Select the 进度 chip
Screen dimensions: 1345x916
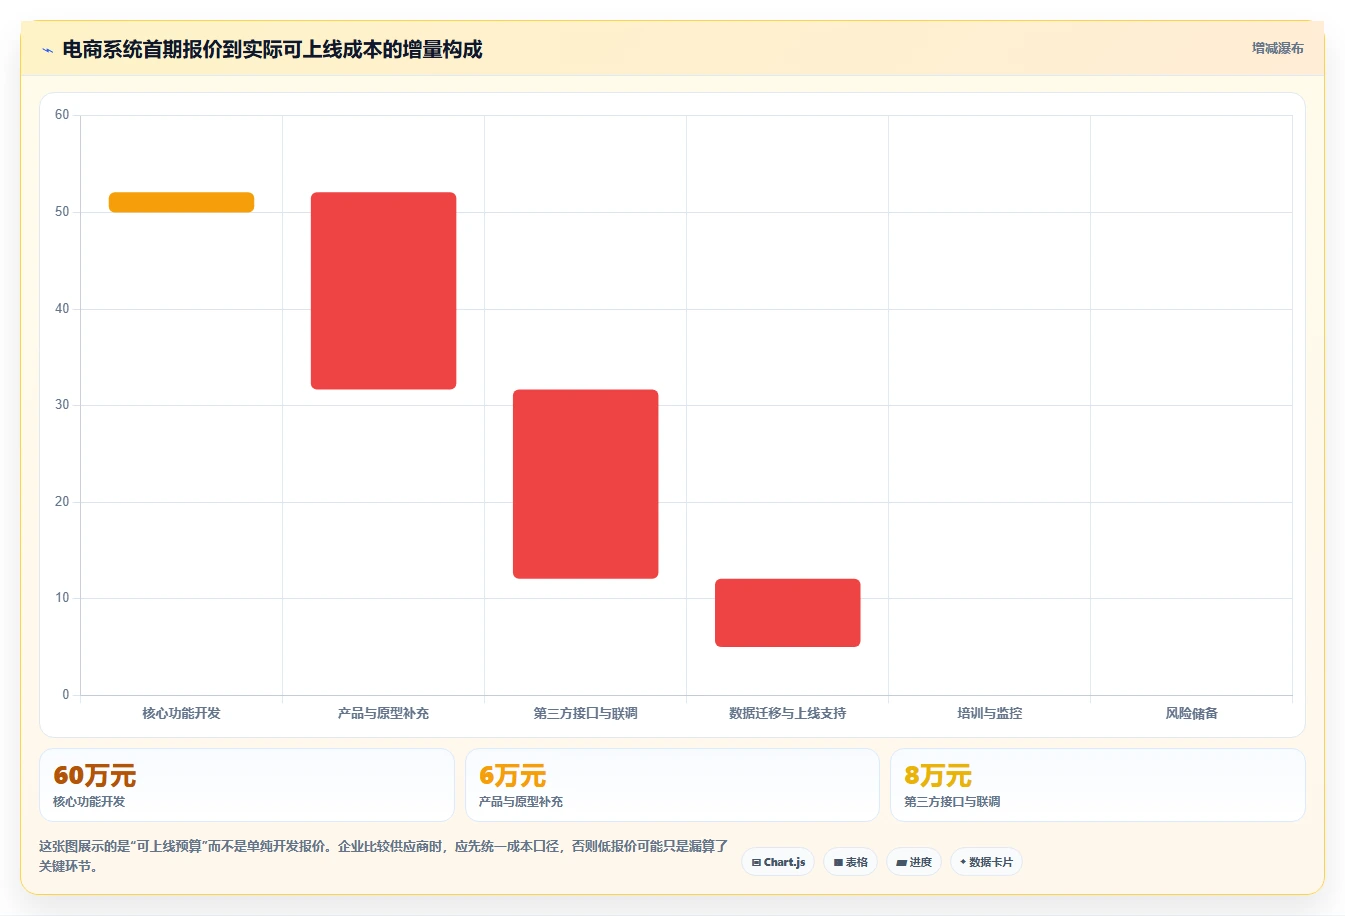(914, 862)
